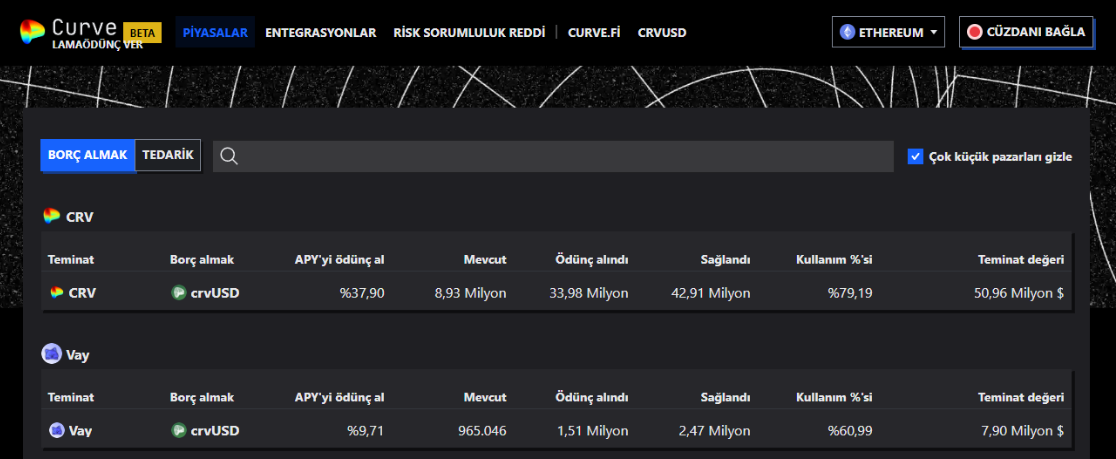Sort CRV table by 'APY'yi ödünç al'

point(339,260)
